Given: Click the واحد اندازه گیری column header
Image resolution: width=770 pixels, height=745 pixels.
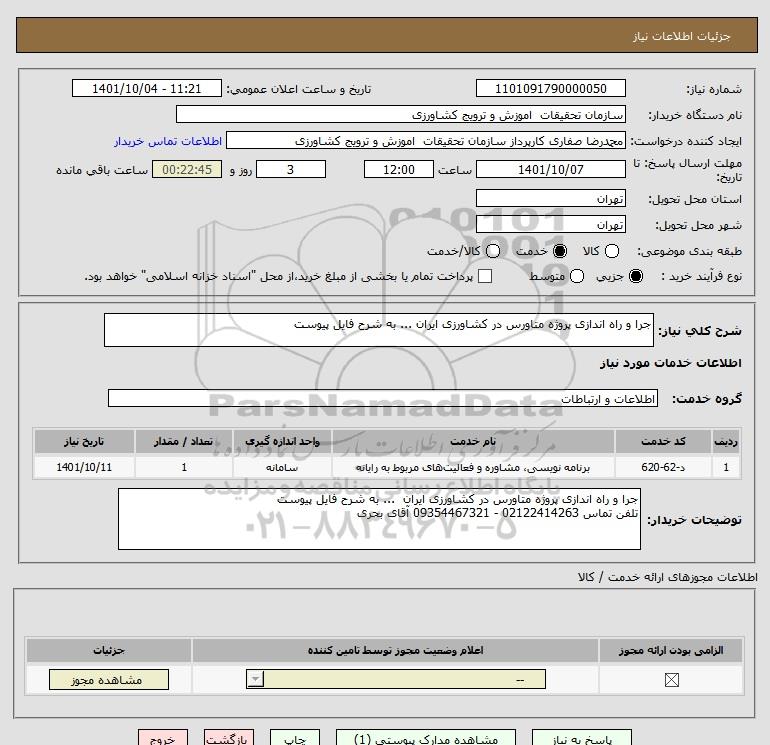Looking at the screenshot, I should click(x=282, y=441).
